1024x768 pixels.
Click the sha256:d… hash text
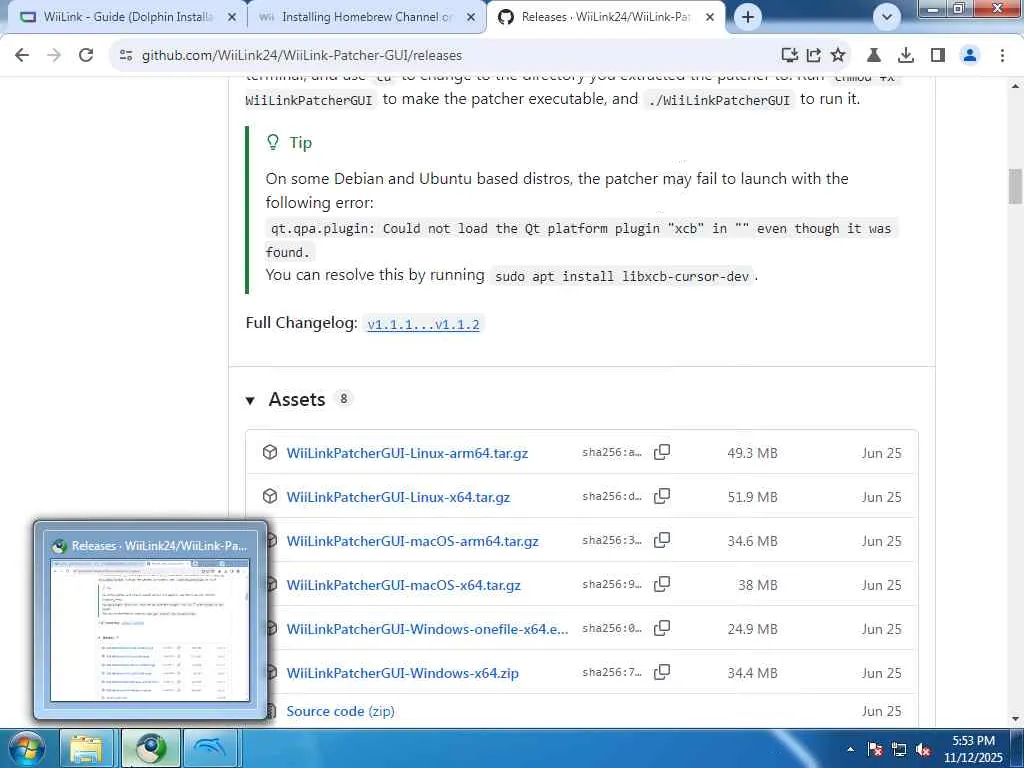point(612,496)
